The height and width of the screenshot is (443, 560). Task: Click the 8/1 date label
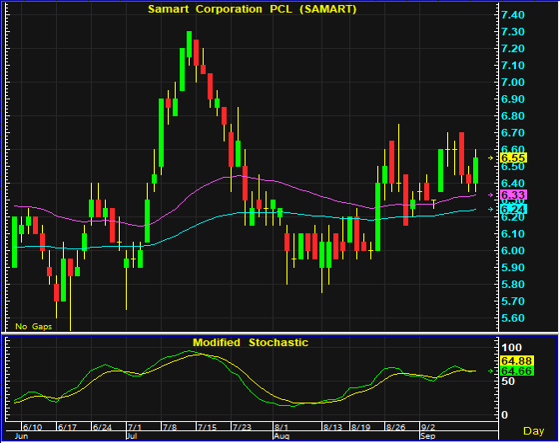click(x=281, y=427)
